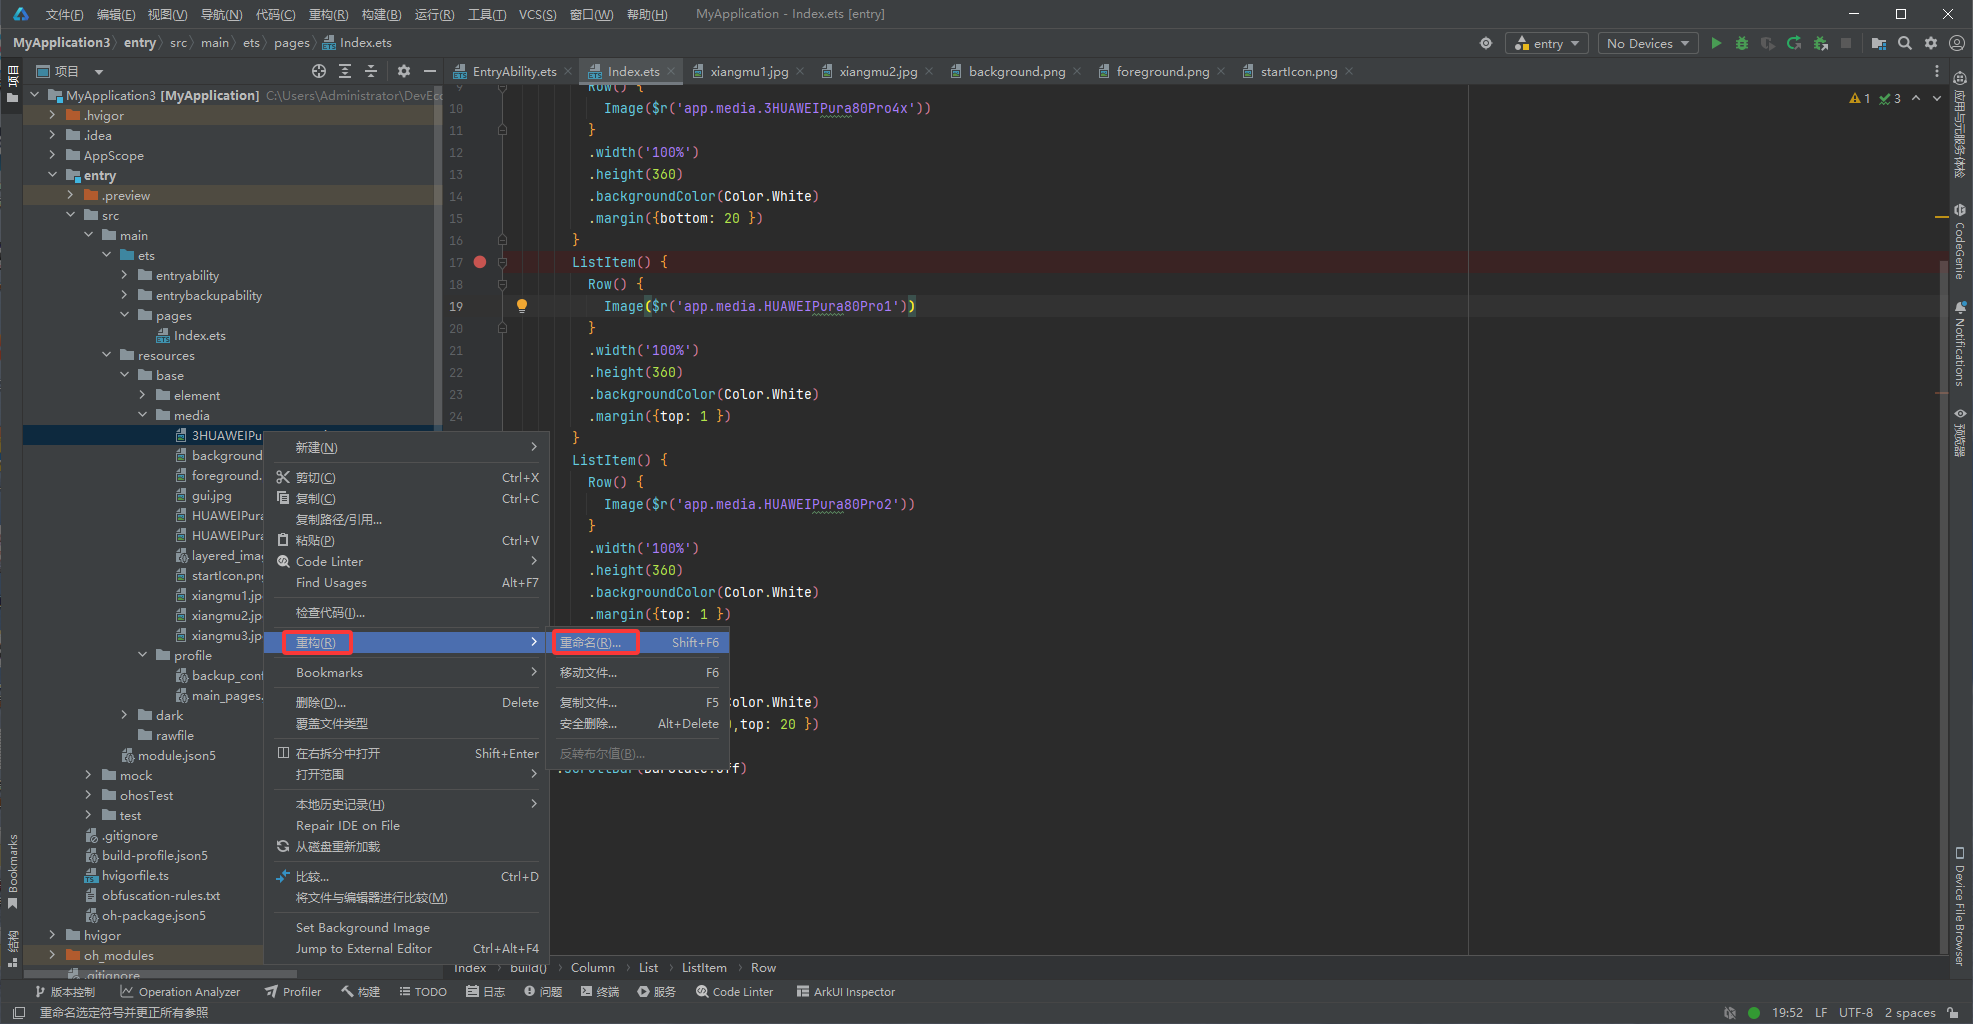1973x1024 pixels.
Task: Open the 版本控制 version control tool window
Action: (x=65, y=992)
